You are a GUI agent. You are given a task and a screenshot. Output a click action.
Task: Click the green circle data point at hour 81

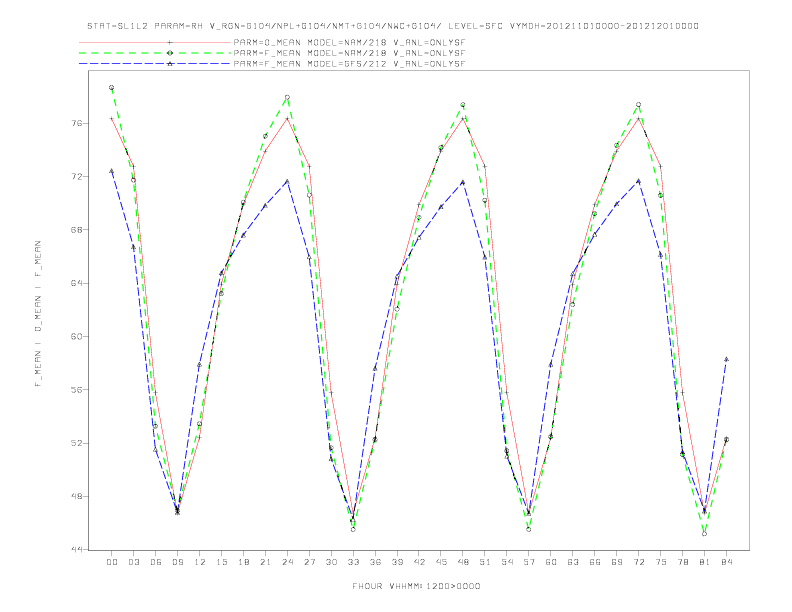click(705, 534)
